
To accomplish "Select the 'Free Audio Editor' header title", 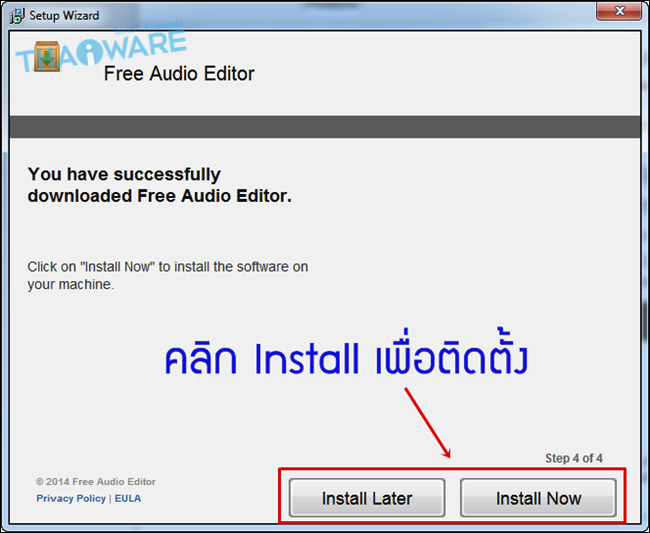I will tap(179, 74).
